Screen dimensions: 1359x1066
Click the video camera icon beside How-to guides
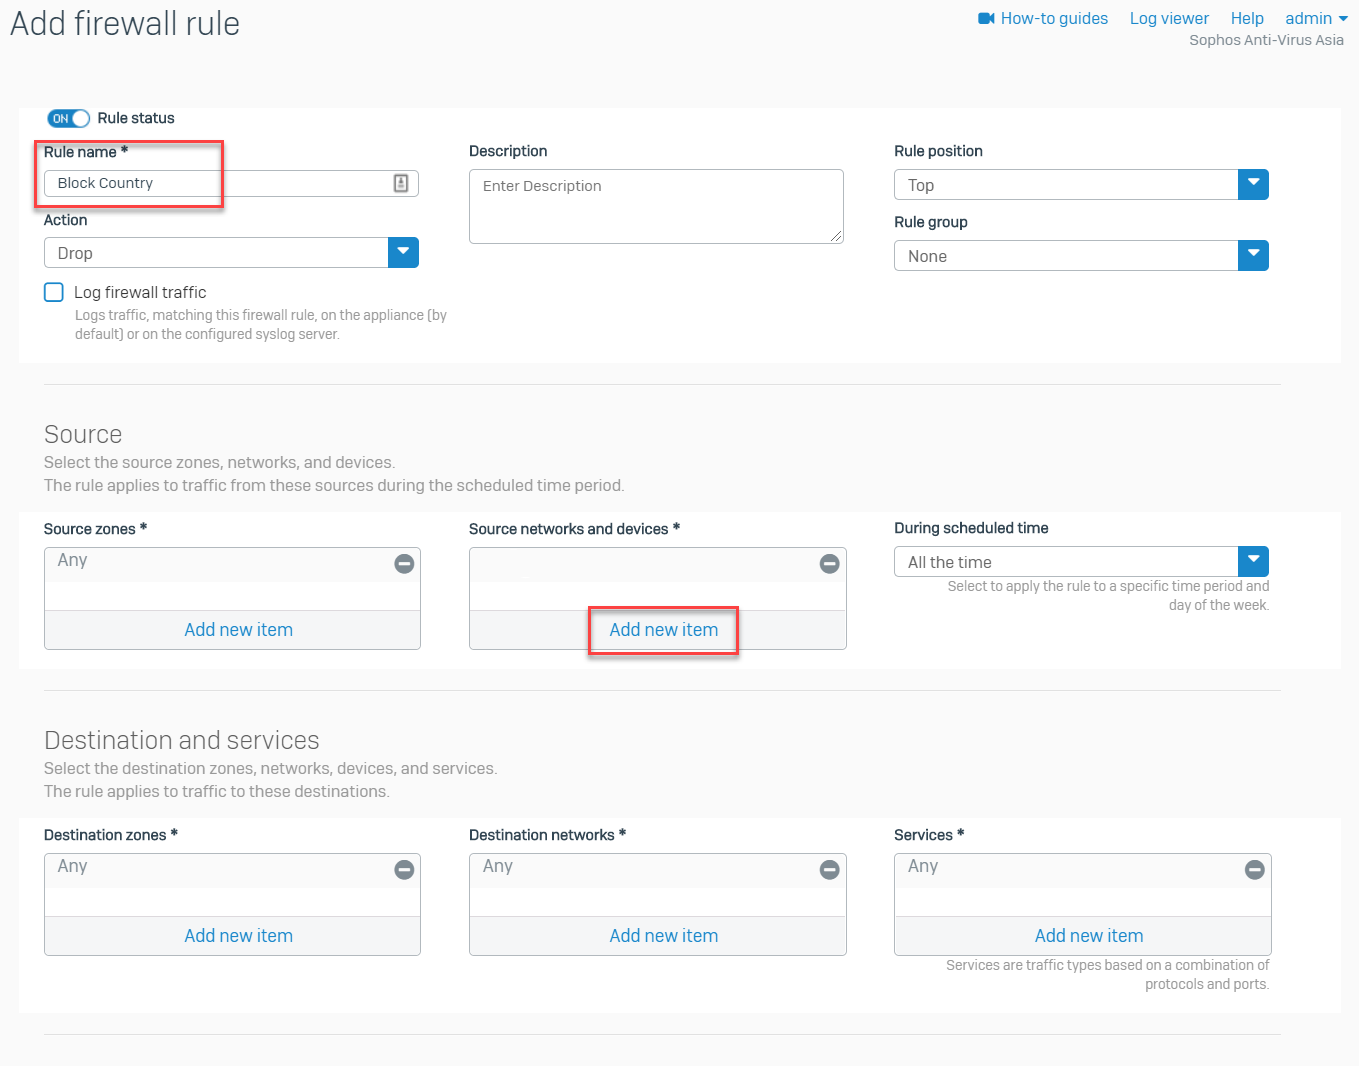click(x=985, y=17)
